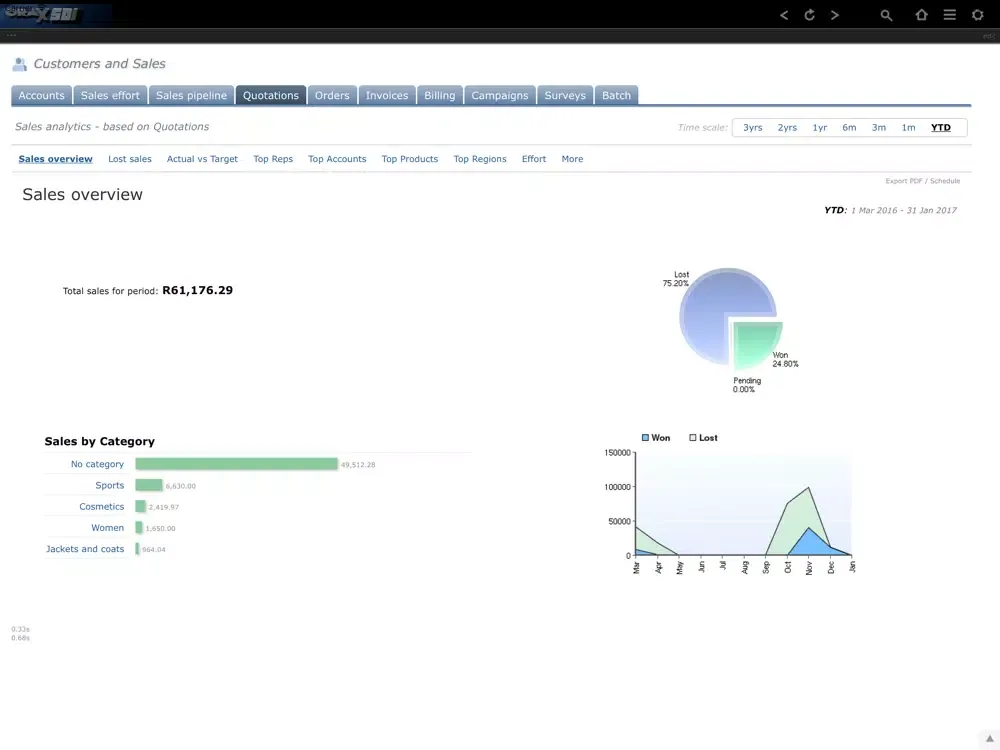Viewport: 1000px width, 750px height.
Task: Go to home via the house icon
Action: pyautogui.click(x=921, y=15)
